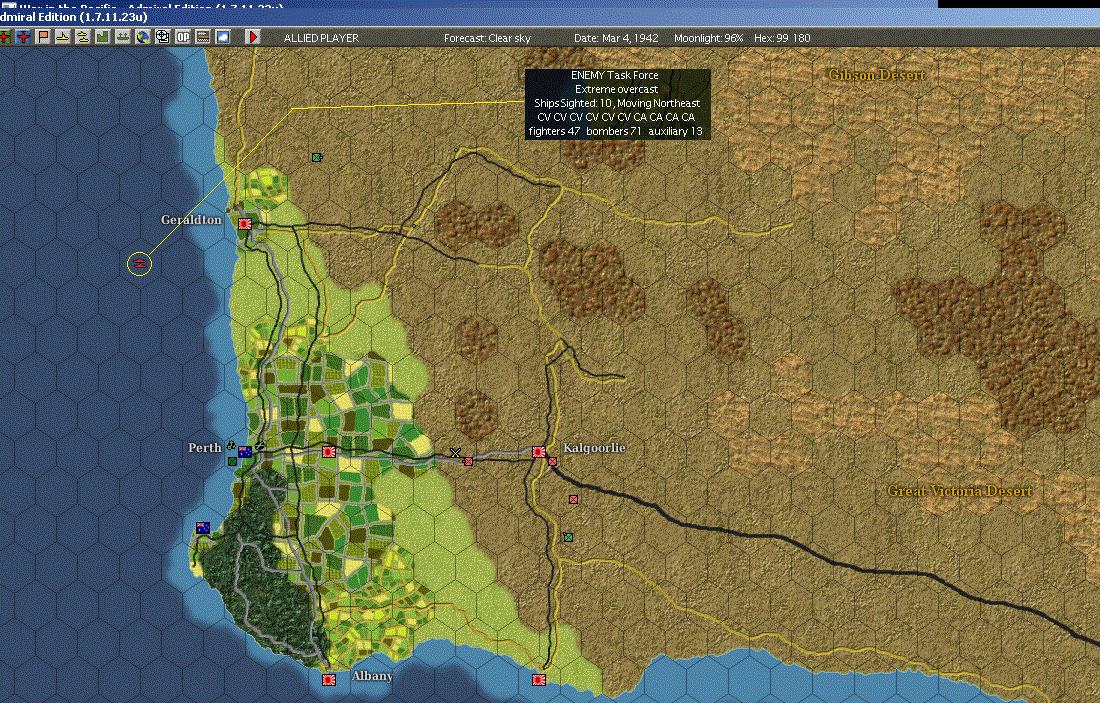Select the Japanese flag base at Kalgoorlie
This screenshot has height=703, width=1100.
tap(539, 452)
